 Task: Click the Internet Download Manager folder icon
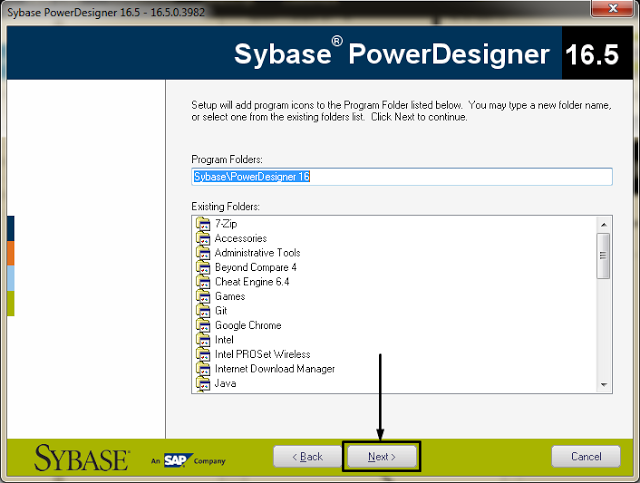[203, 369]
